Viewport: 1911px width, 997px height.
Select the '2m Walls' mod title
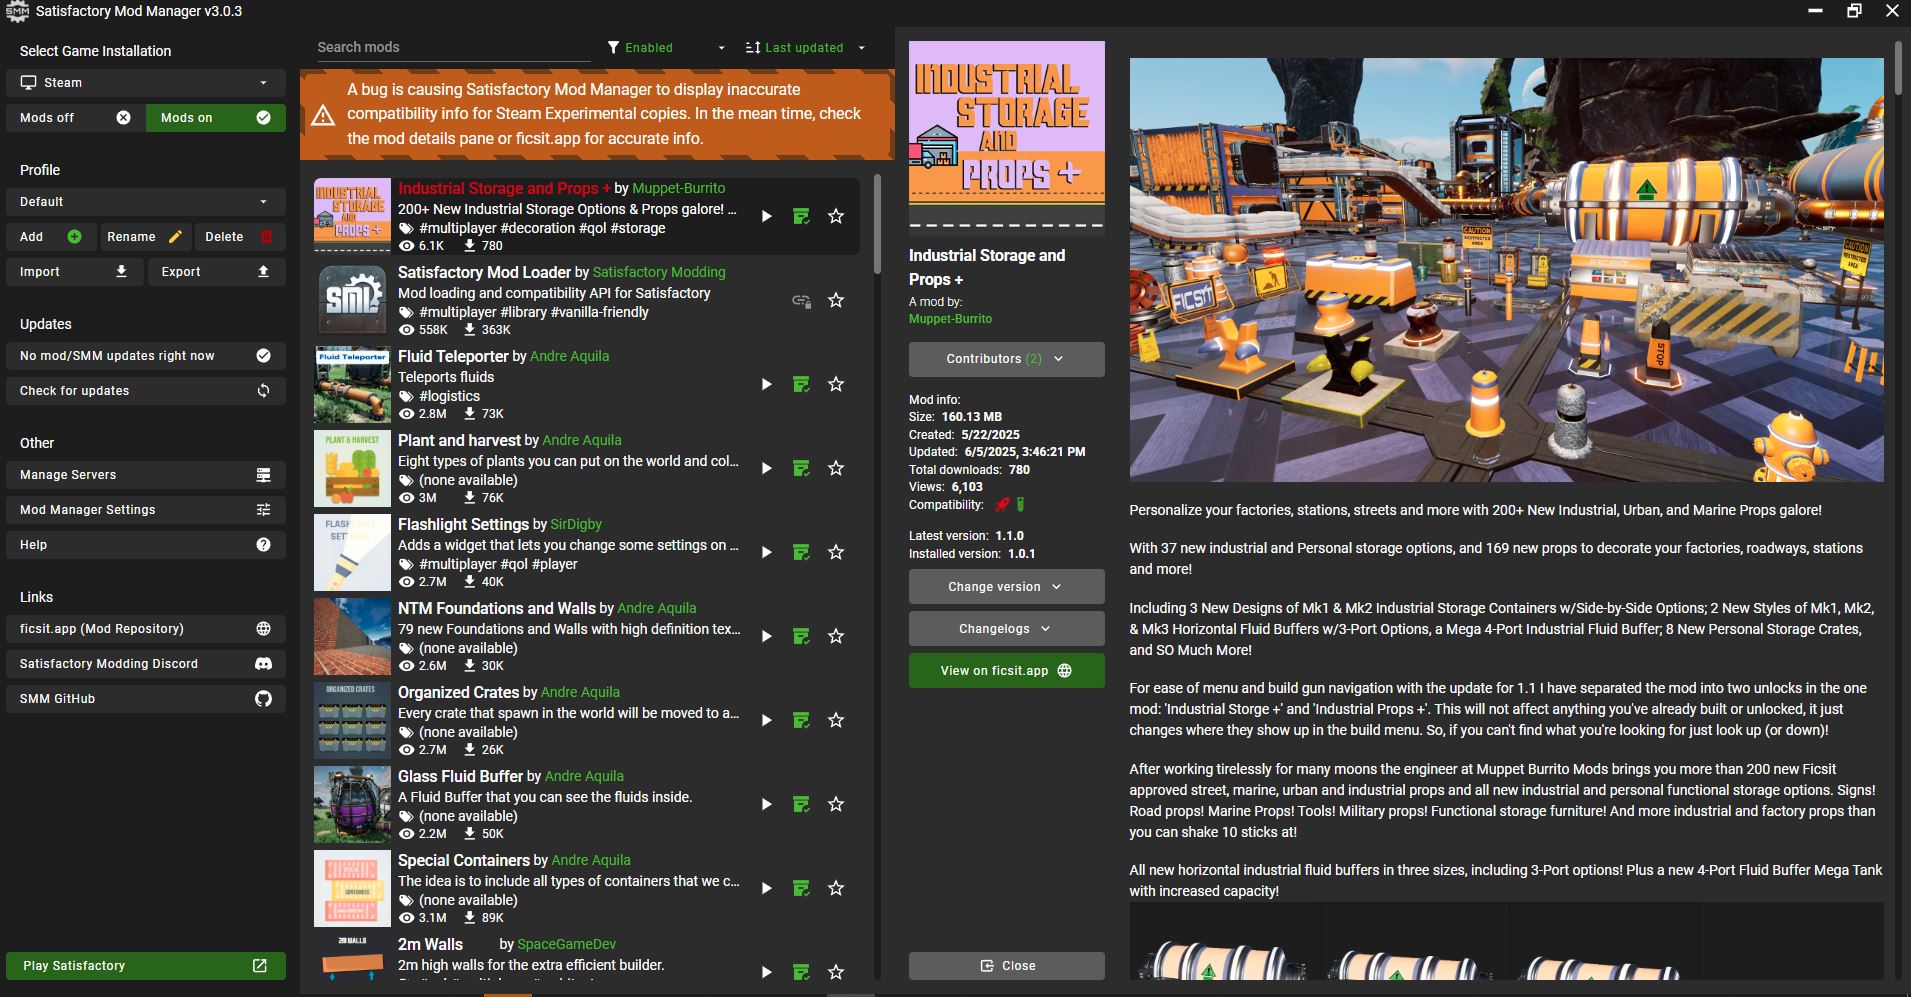[430, 944]
